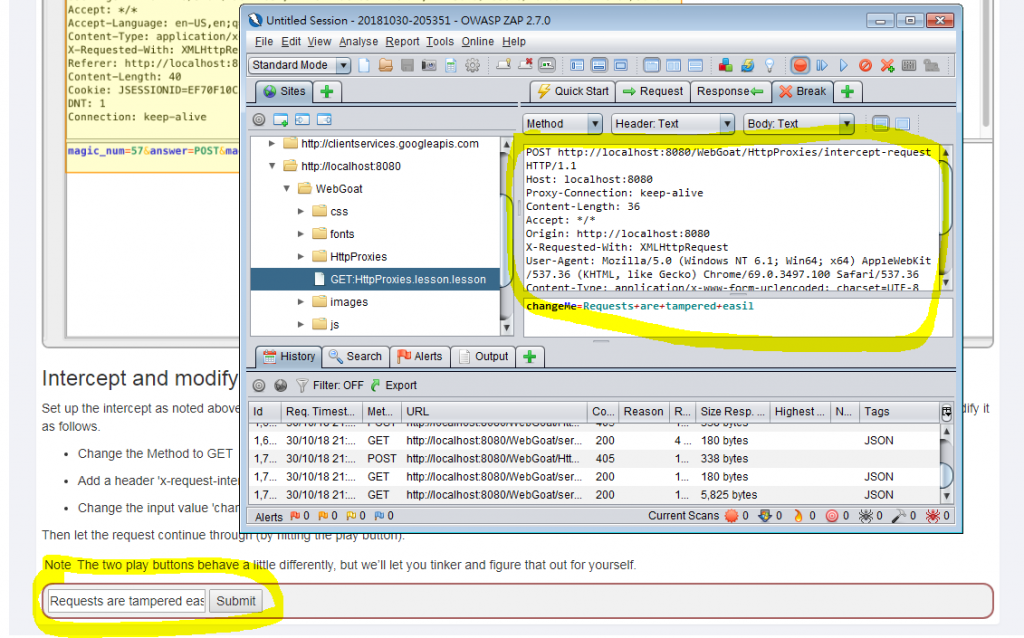Toggle request shown above response layout

[x=696, y=65]
